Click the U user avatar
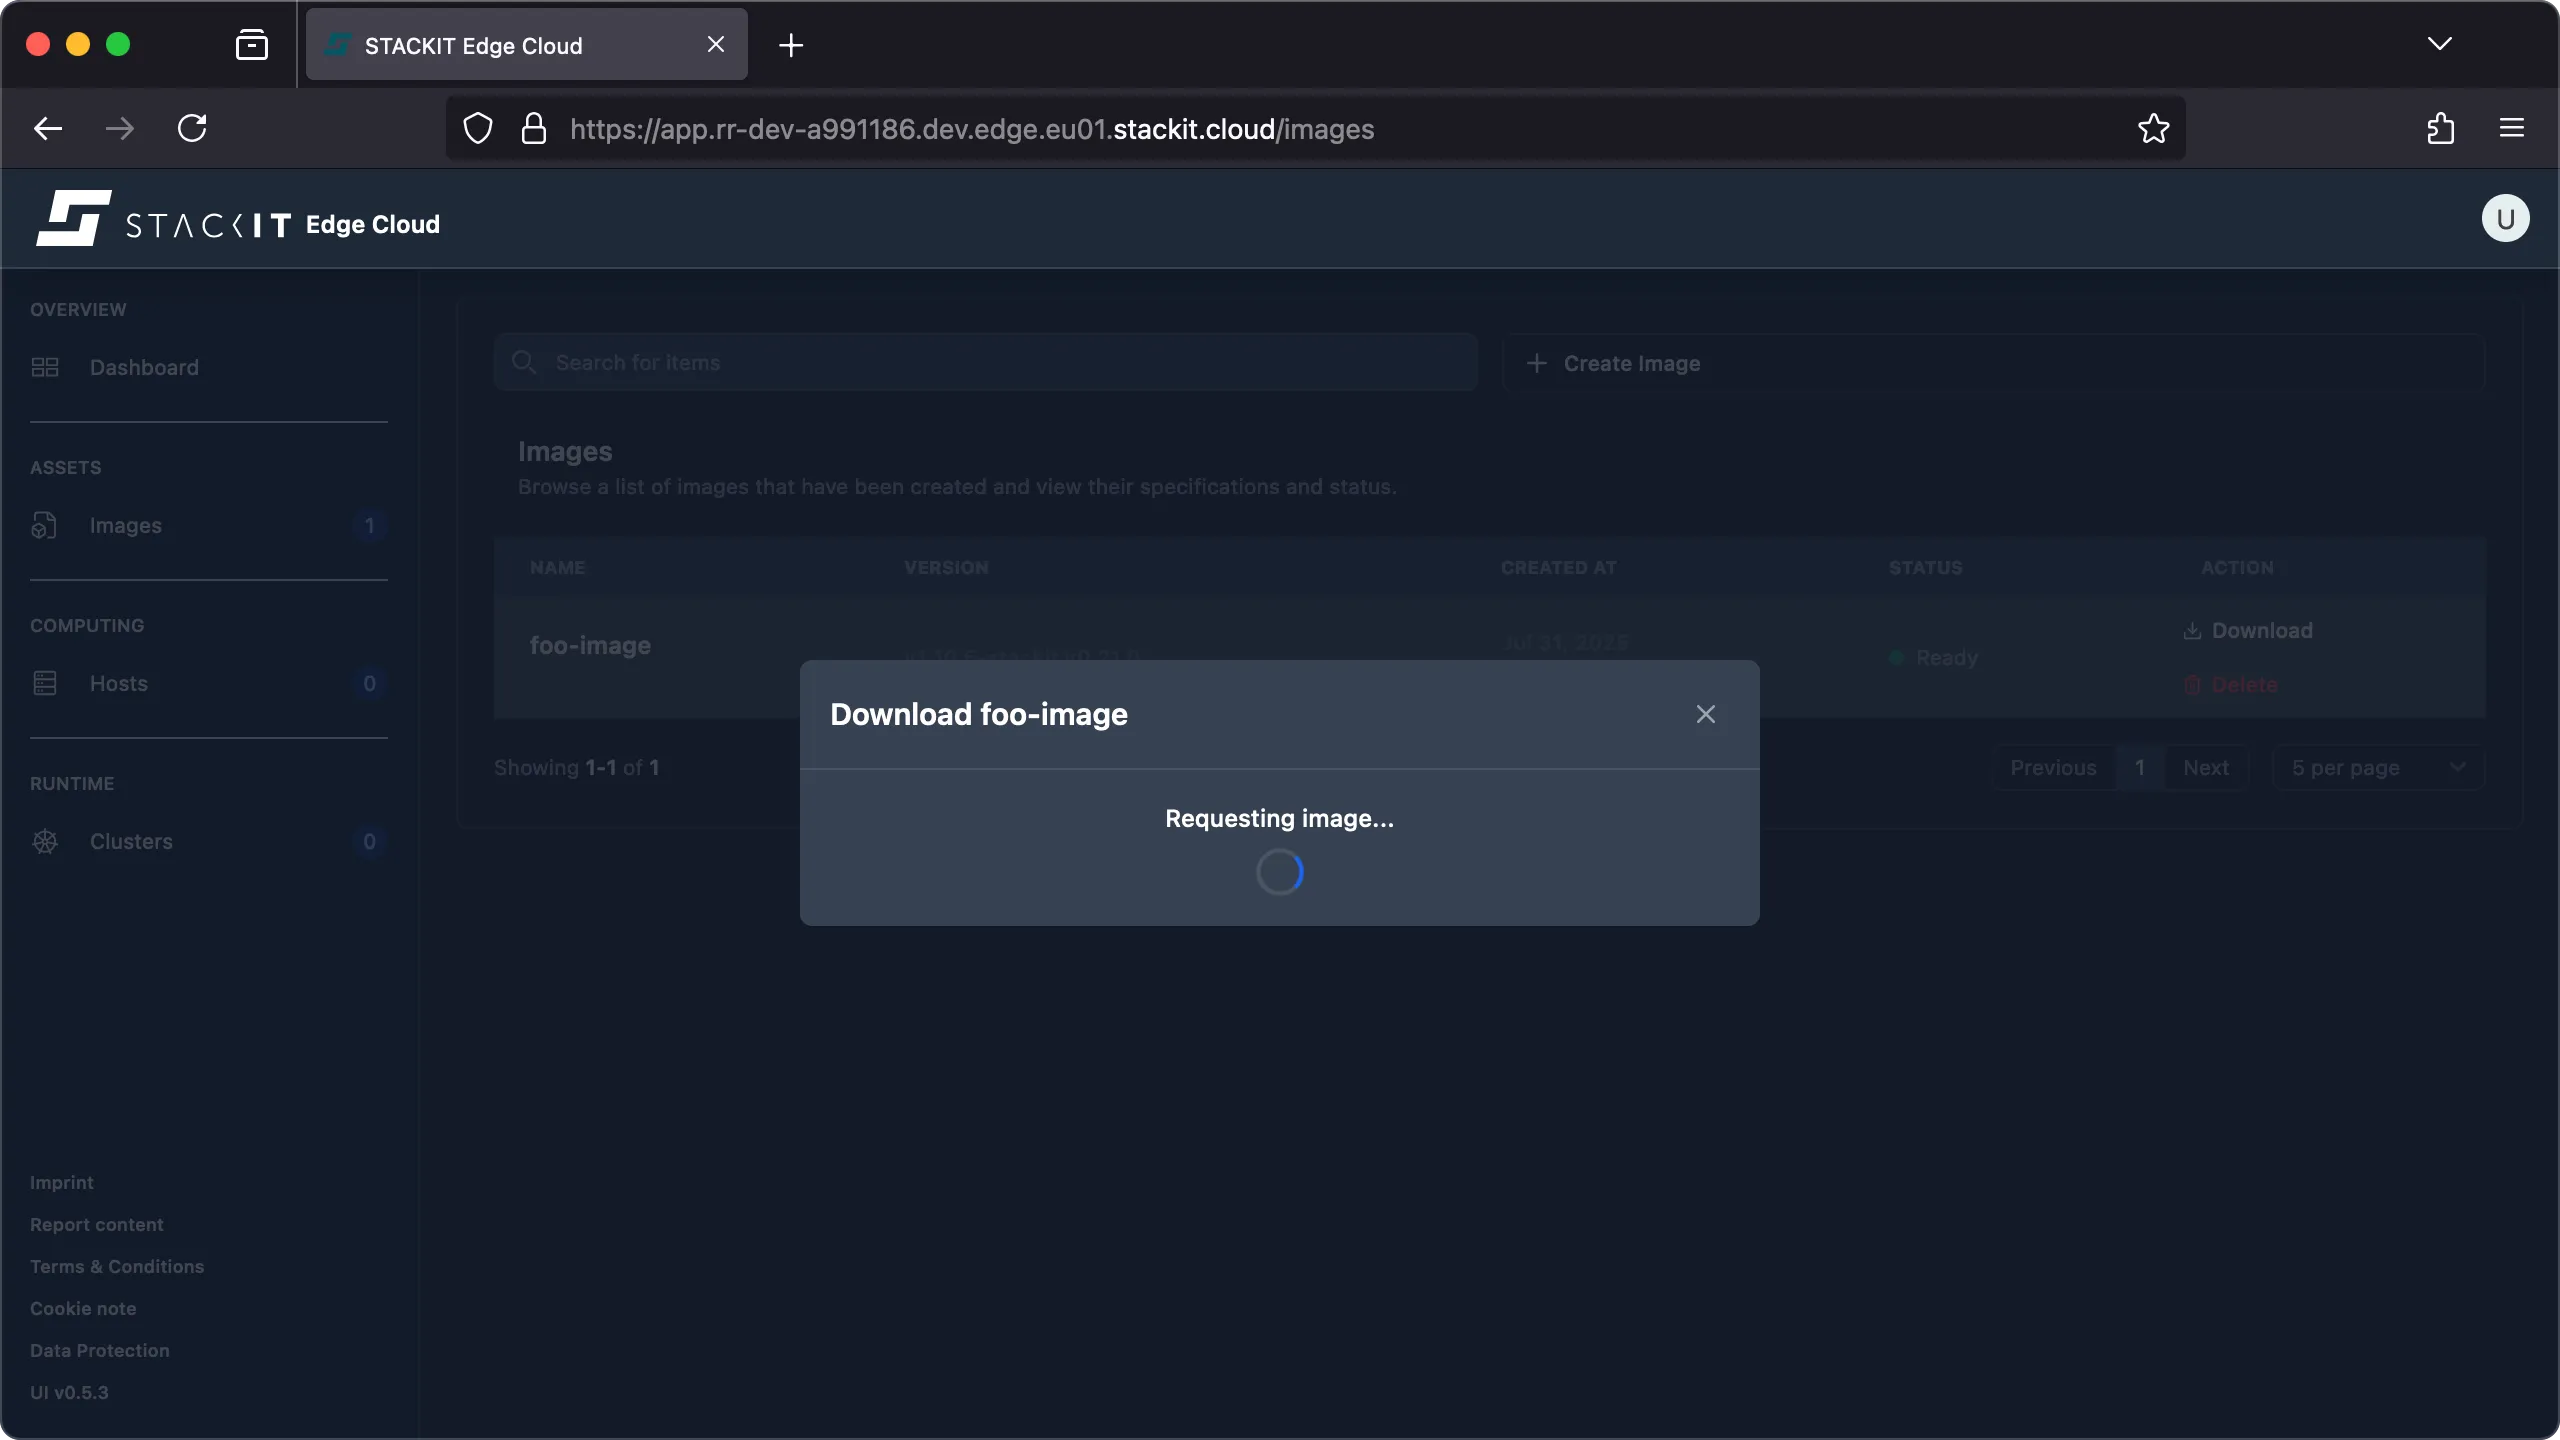2560x1440 pixels. tap(2504, 218)
